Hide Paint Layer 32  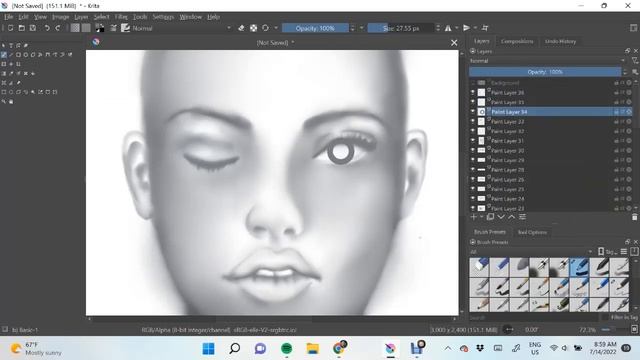[x=473, y=131]
